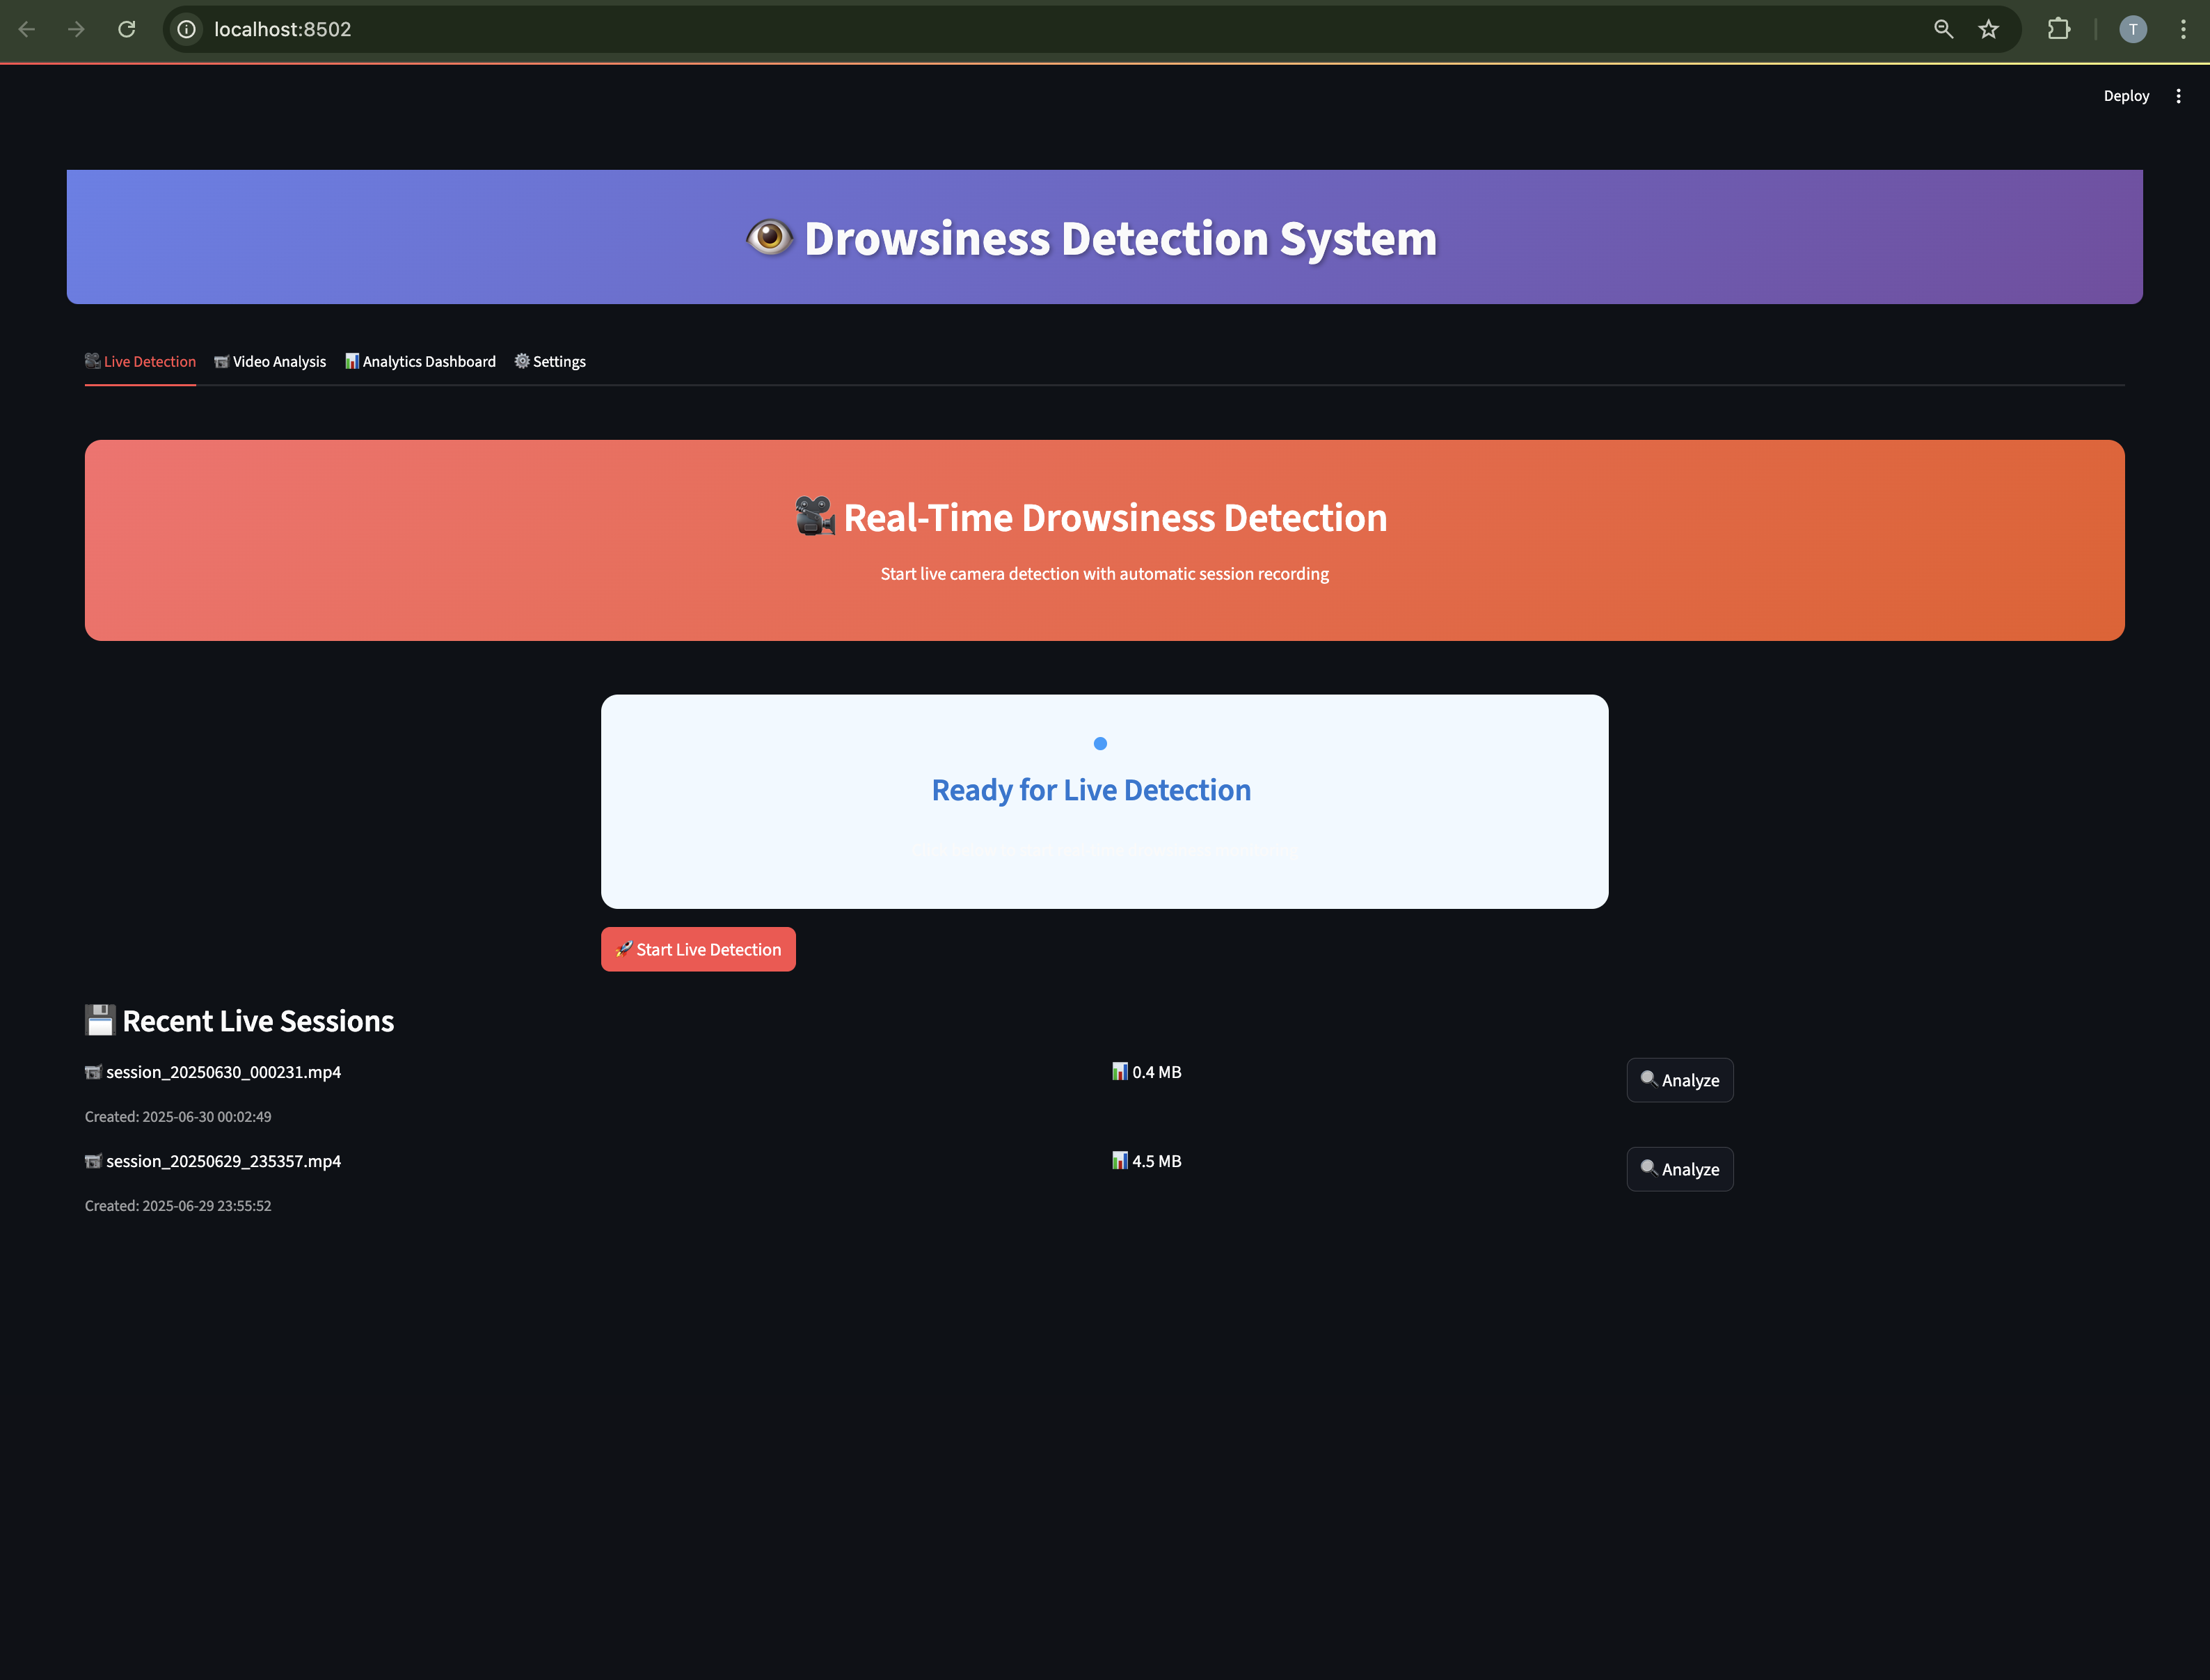Open the browser extensions puzzle icon
This screenshot has height=1680, width=2210.
(x=2058, y=29)
